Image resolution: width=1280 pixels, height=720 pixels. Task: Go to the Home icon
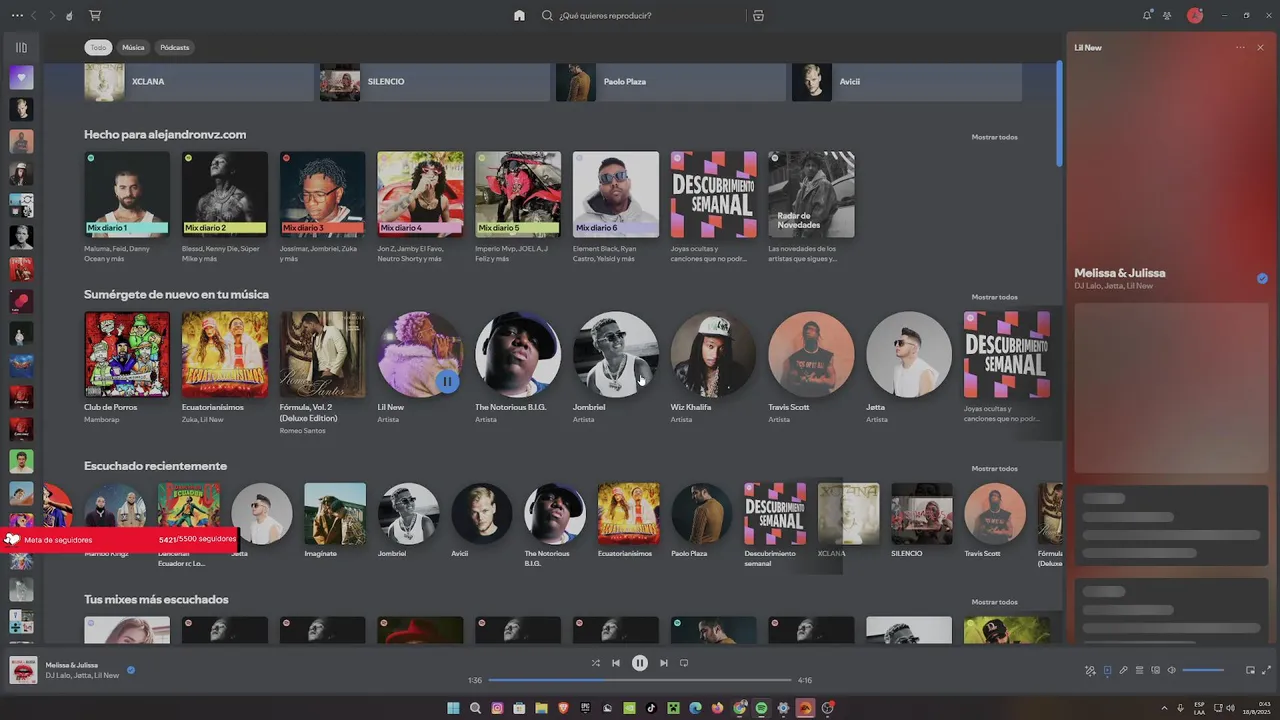pos(519,15)
